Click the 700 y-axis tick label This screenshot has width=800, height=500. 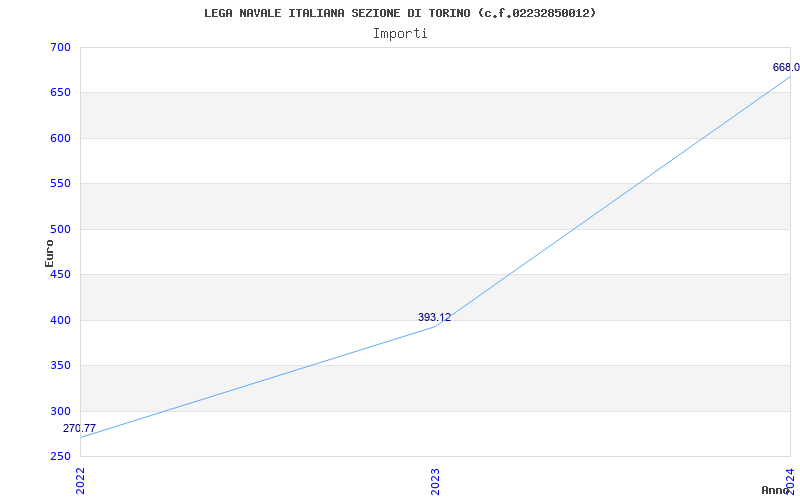(x=60, y=47)
